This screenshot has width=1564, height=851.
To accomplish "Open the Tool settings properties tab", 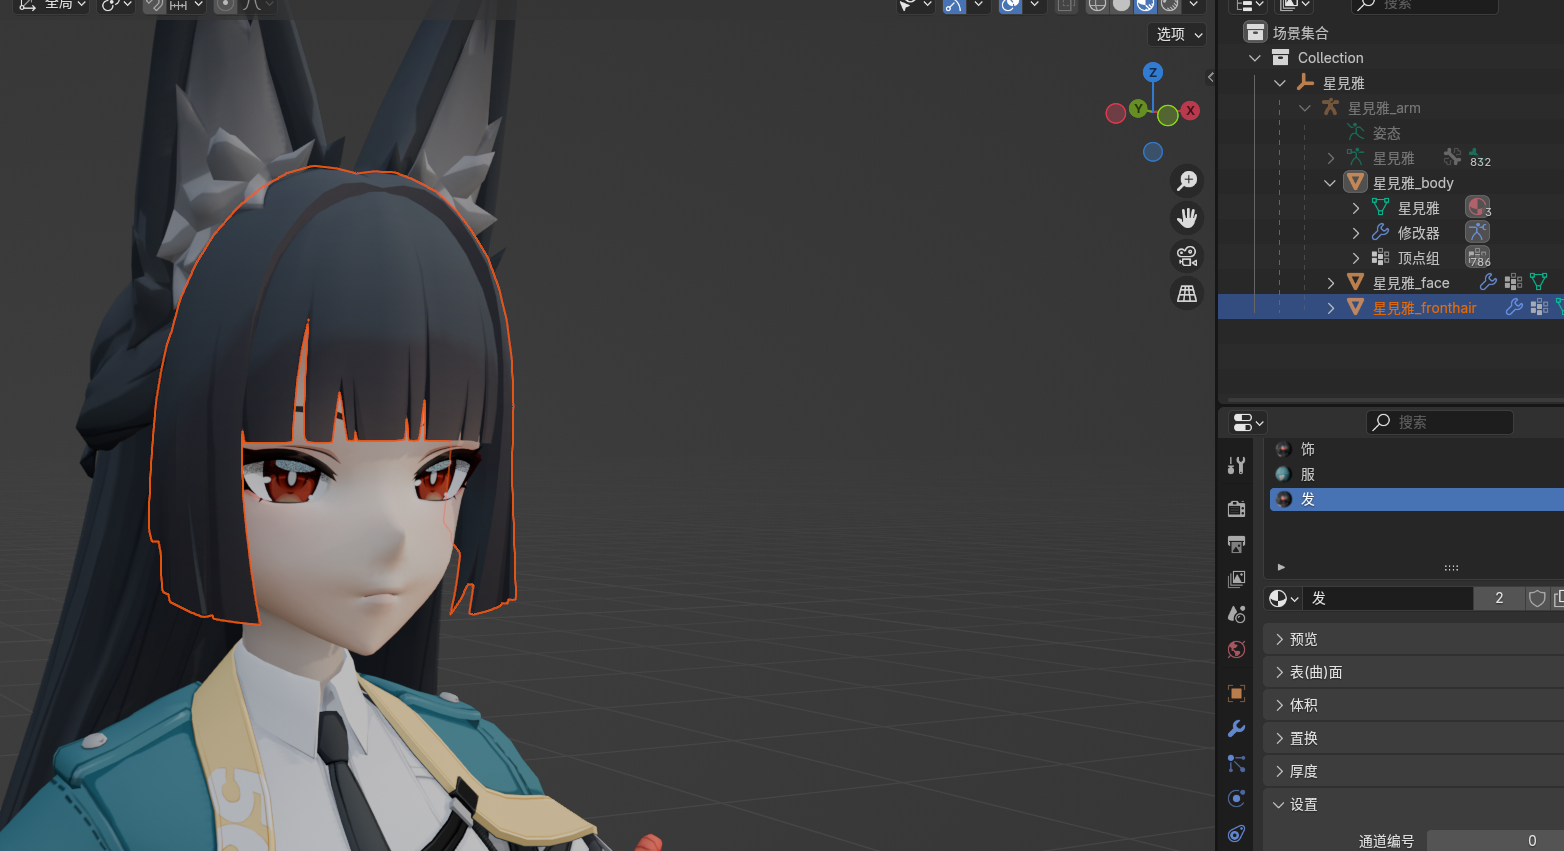I will pos(1236,465).
